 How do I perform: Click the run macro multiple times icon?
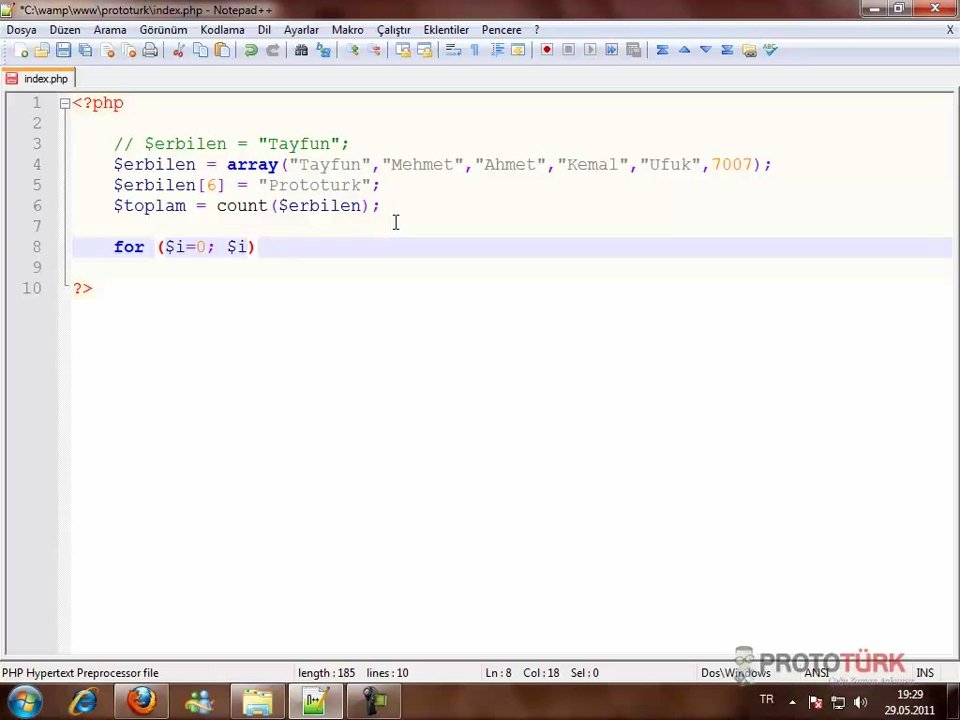pos(612,50)
